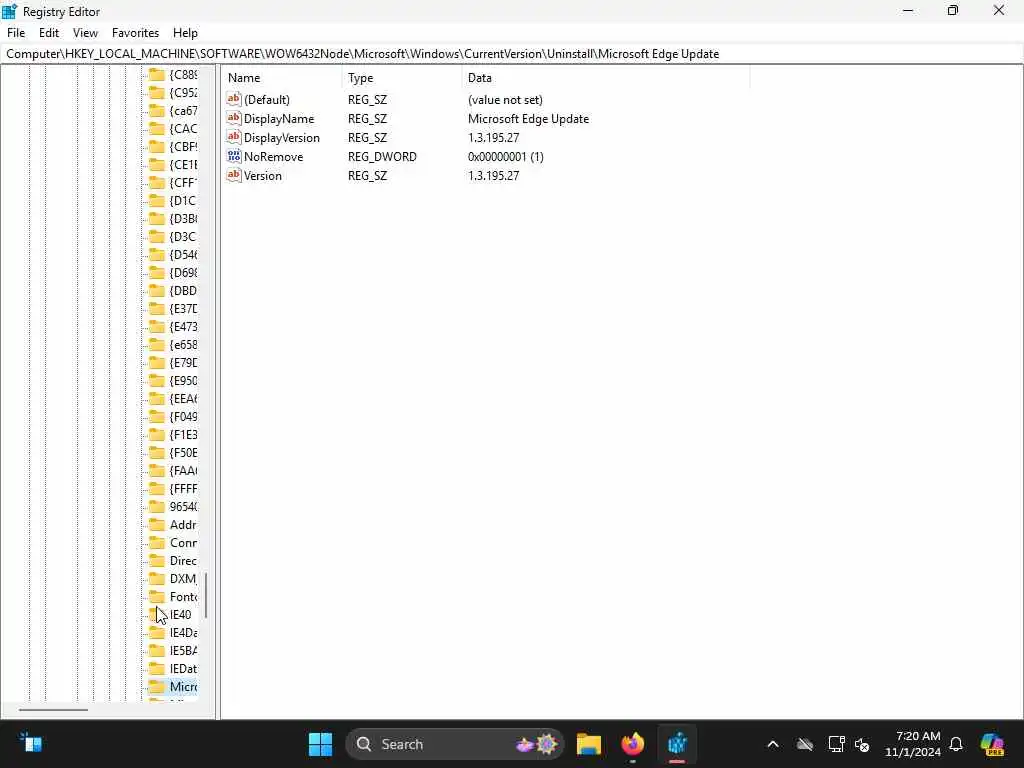Select {C88 folder icon in tree
Image resolution: width=1024 pixels, height=768 pixels.
coord(157,74)
